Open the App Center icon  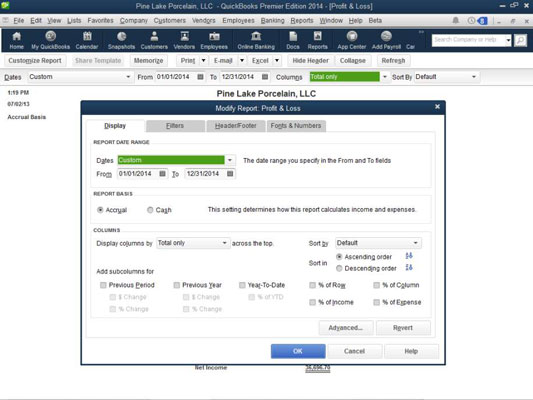pos(351,40)
